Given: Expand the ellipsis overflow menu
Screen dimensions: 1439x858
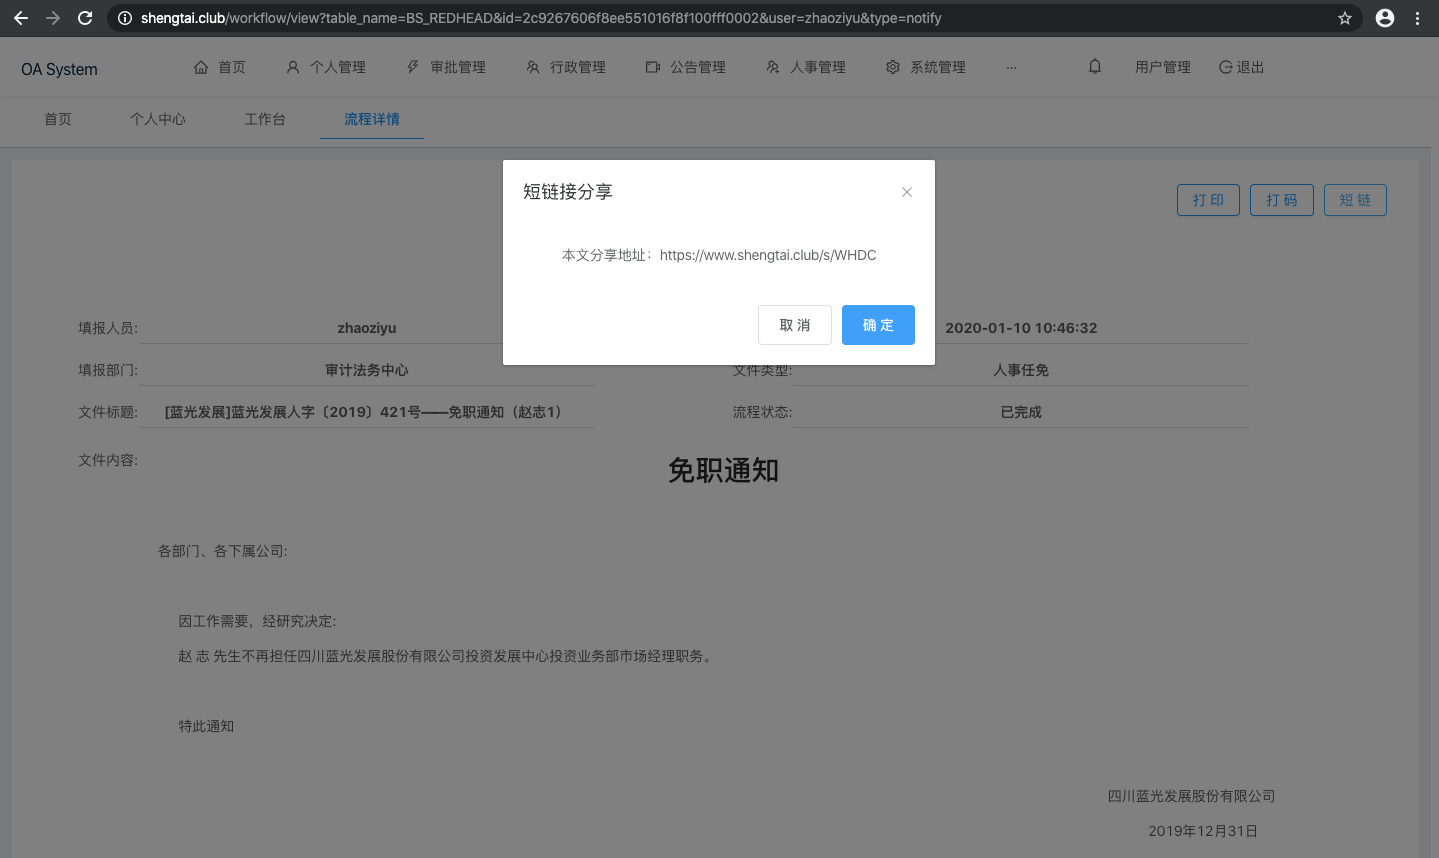Looking at the screenshot, I should click(x=1011, y=67).
